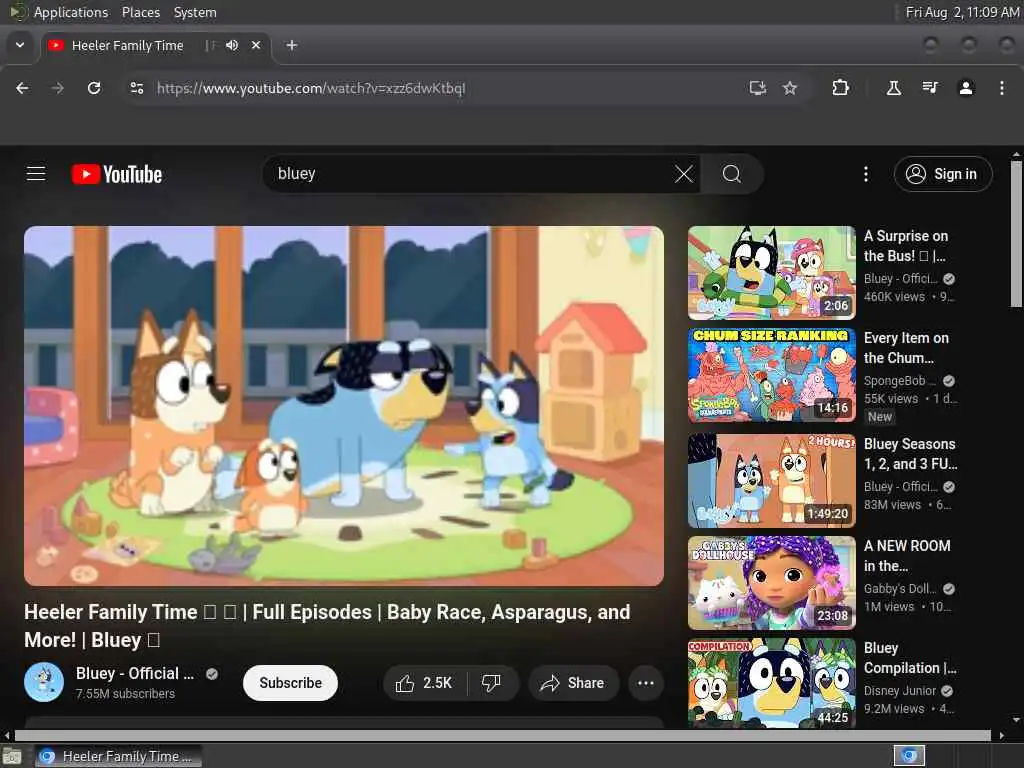The height and width of the screenshot is (768, 1024).
Task: Open A Surprise on the Bus thumbnail
Action: (x=772, y=273)
